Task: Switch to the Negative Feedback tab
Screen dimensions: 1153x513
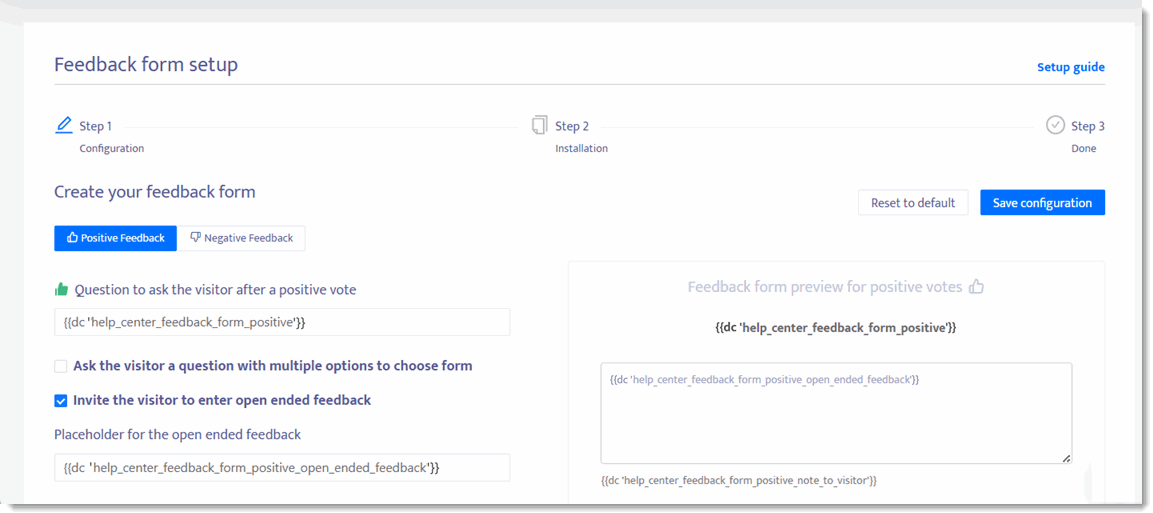Action: pyautogui.click(x=241, y=238)
